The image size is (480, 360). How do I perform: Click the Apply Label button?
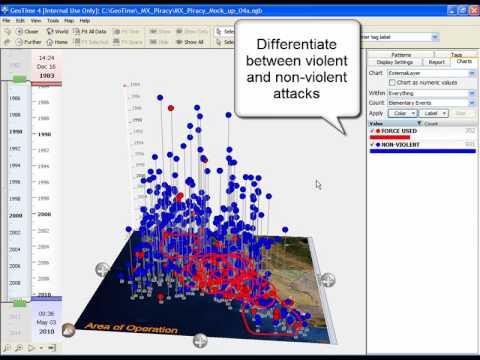click(x=434, y=113)
